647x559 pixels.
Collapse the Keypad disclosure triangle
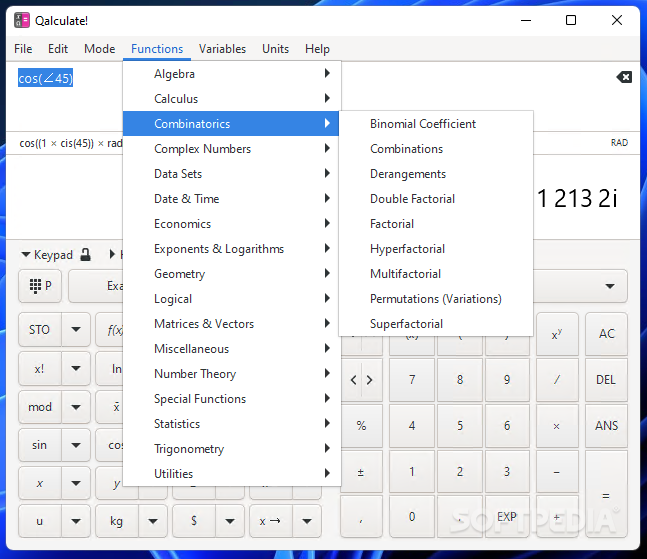26,255
